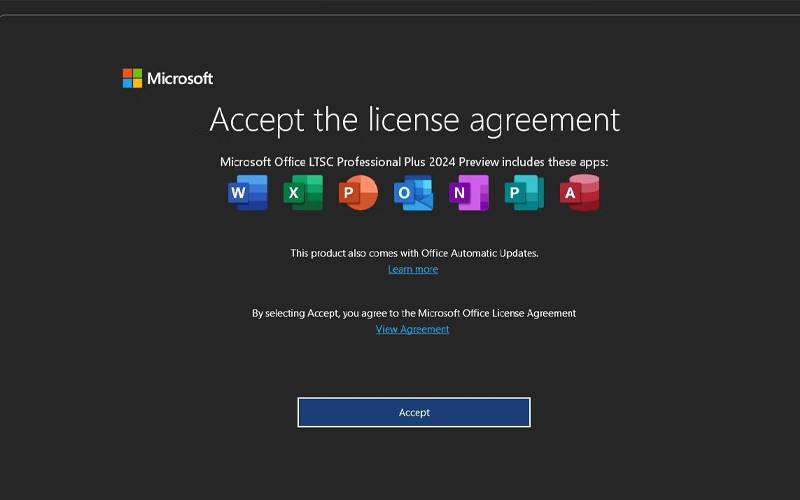Open the Learn more link

click(413, 269)
